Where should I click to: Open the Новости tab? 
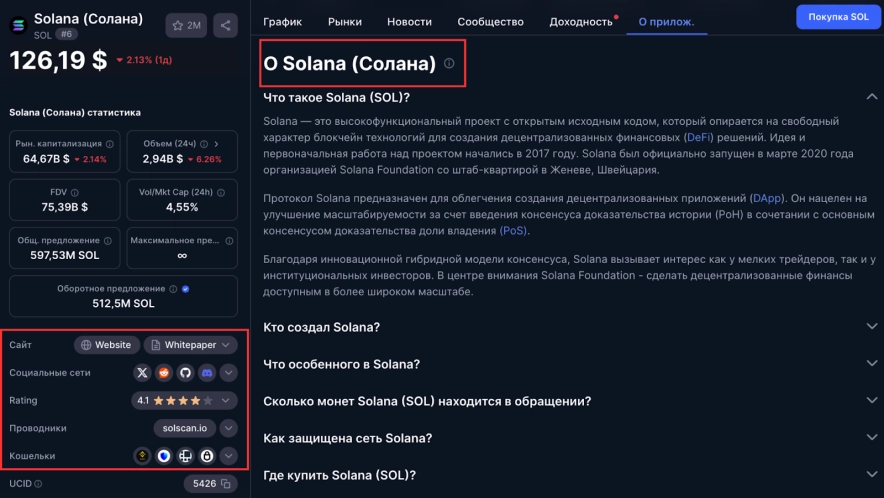(409, 21)
